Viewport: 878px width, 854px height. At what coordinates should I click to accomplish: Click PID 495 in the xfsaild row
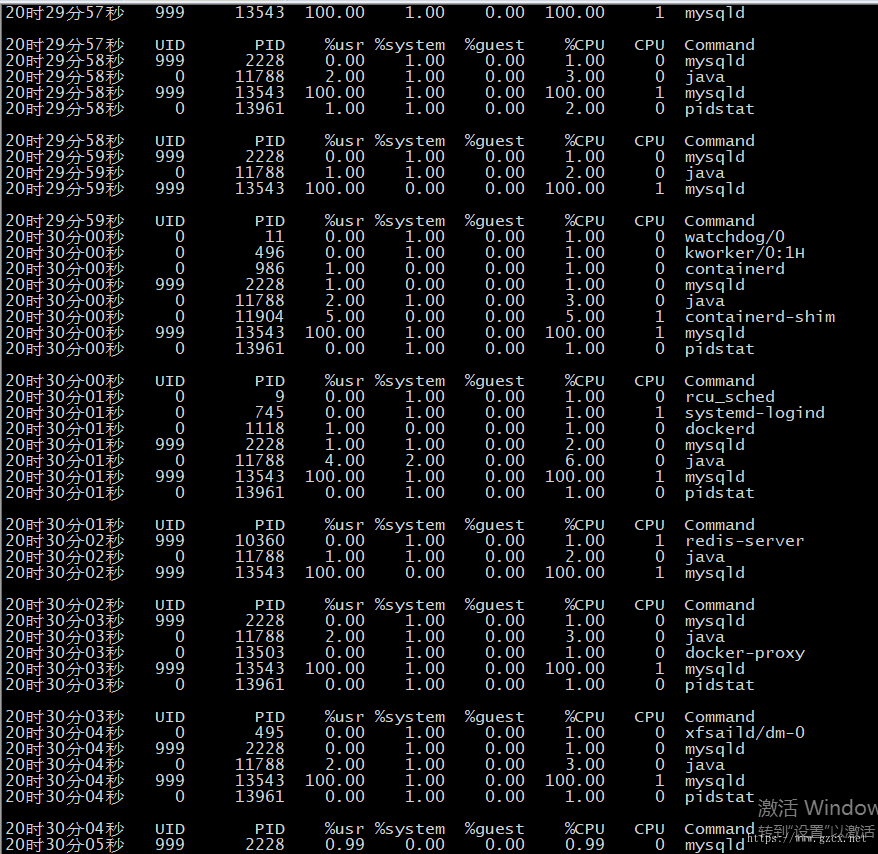point(269,732)
